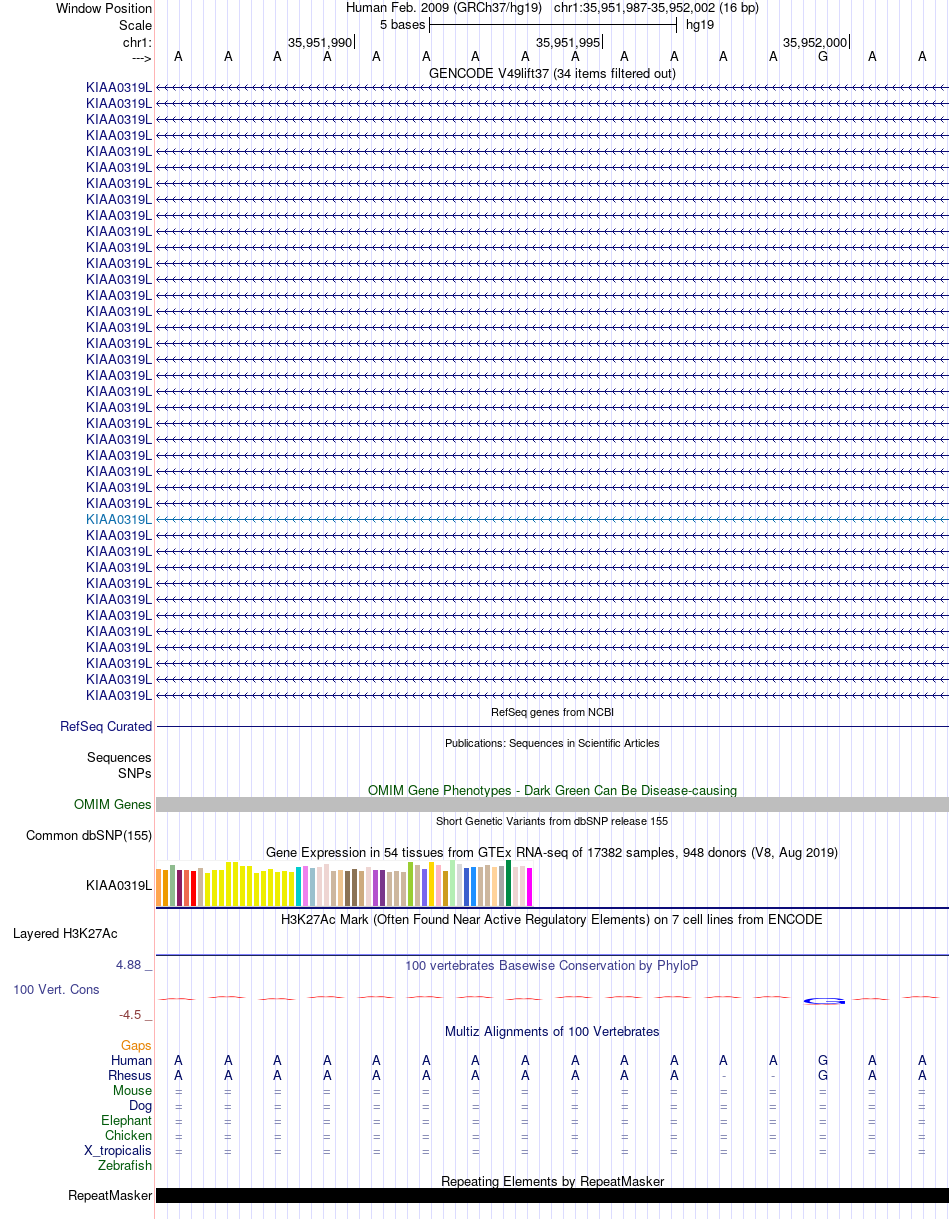Screen dimensions: 950x1219
Task: Click the first orange bar in the GTEx chart
Action: coord(159,888)
